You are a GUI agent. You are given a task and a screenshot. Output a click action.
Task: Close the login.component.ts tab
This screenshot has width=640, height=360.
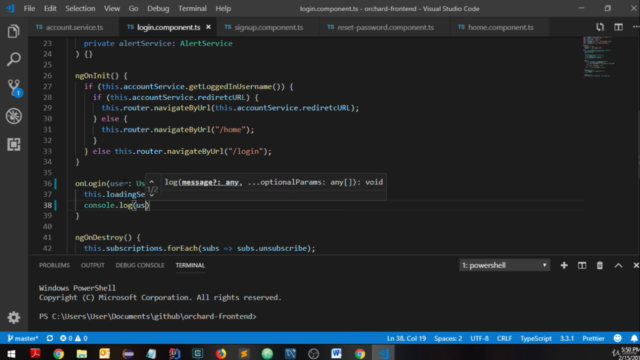[x=209, y=27]
